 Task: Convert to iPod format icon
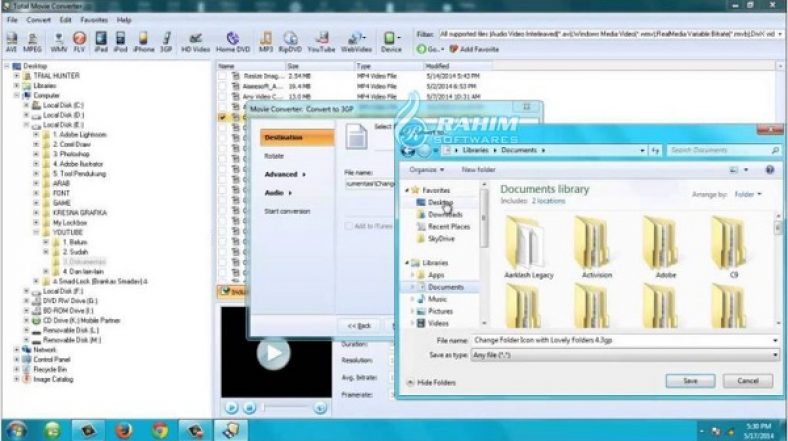point(120,42)
